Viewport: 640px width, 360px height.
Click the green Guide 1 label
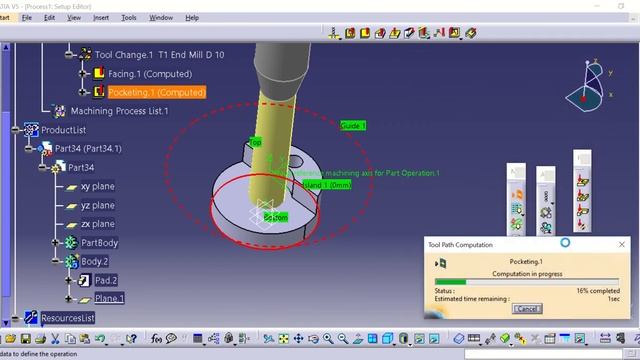[x=353, y=126]
